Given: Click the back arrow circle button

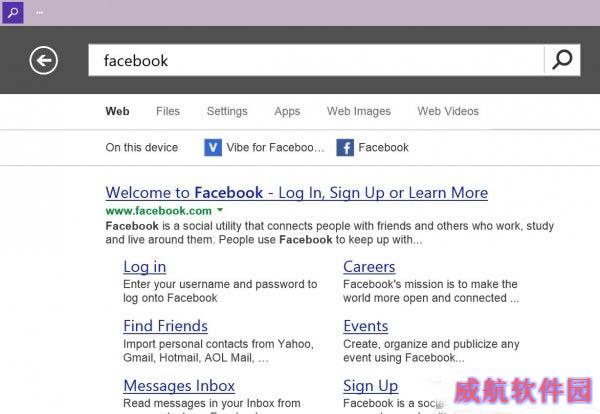Looking at the screenshot, I should 44,60.
